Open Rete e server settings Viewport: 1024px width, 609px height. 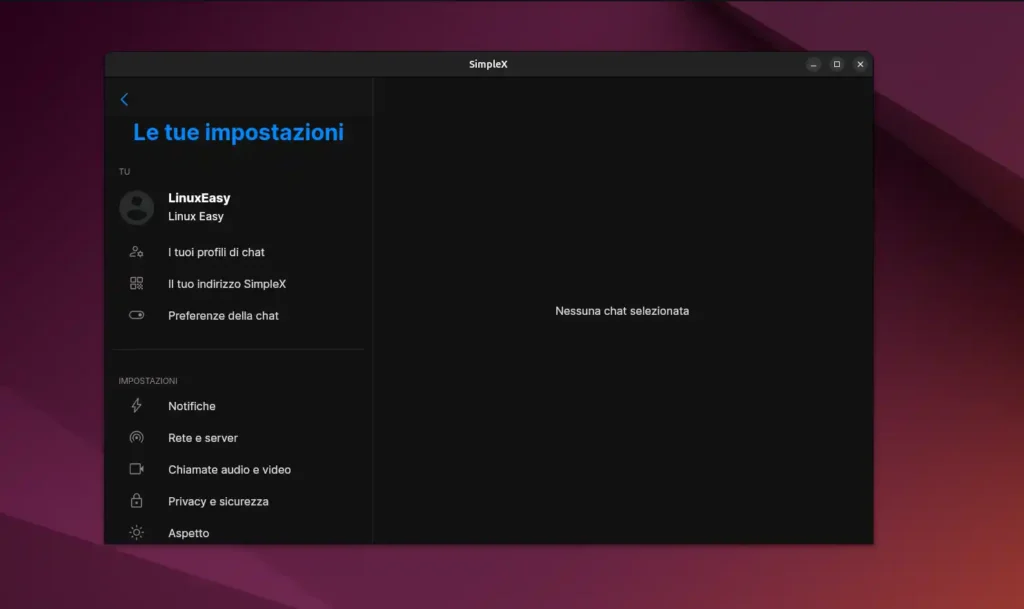202,438
